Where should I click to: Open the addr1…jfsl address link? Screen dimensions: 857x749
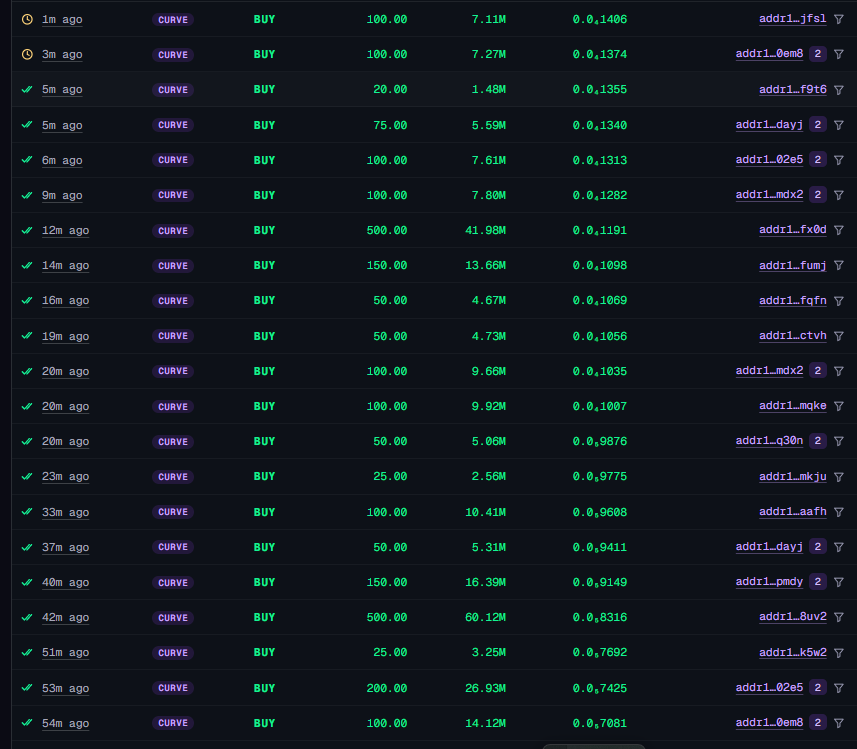tap(793, 19)
